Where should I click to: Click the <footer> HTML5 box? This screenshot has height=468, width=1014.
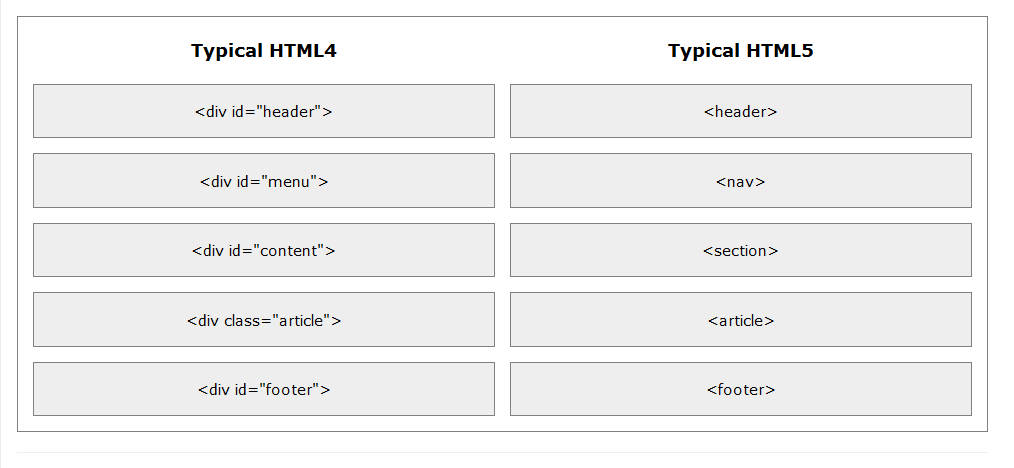click(x=740, y=389)
